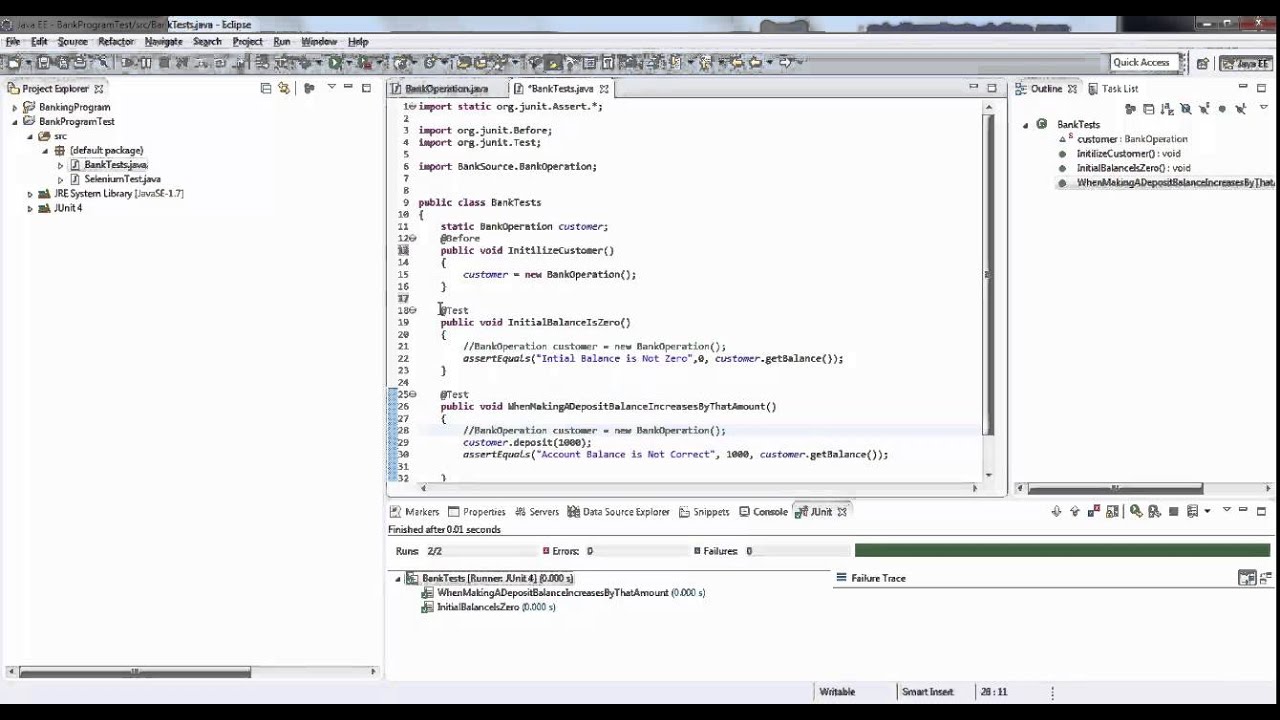Click Smart Insert status bar entry
Image resolution: width=1280 pixels, height=720 pixels.
click(927, 692)
